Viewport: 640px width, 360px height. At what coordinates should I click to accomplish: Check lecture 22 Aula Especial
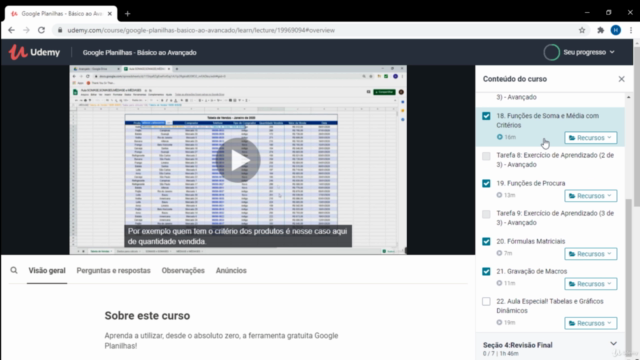pos(486,301)
